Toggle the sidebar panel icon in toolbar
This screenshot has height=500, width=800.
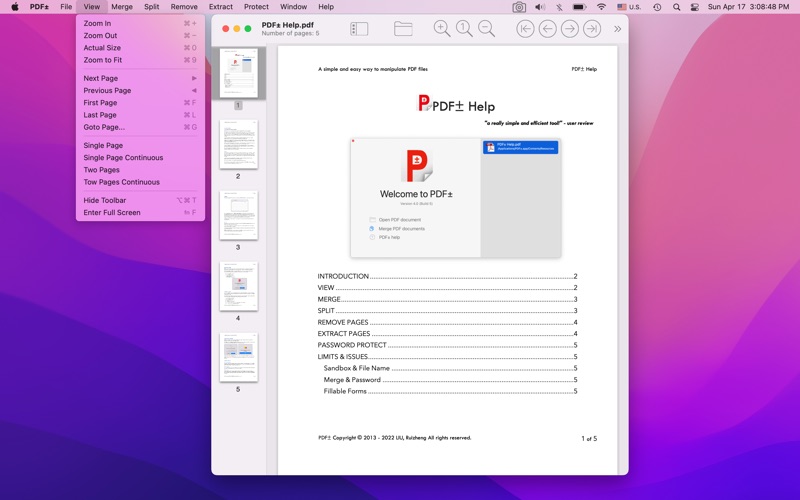pos(359,29)
